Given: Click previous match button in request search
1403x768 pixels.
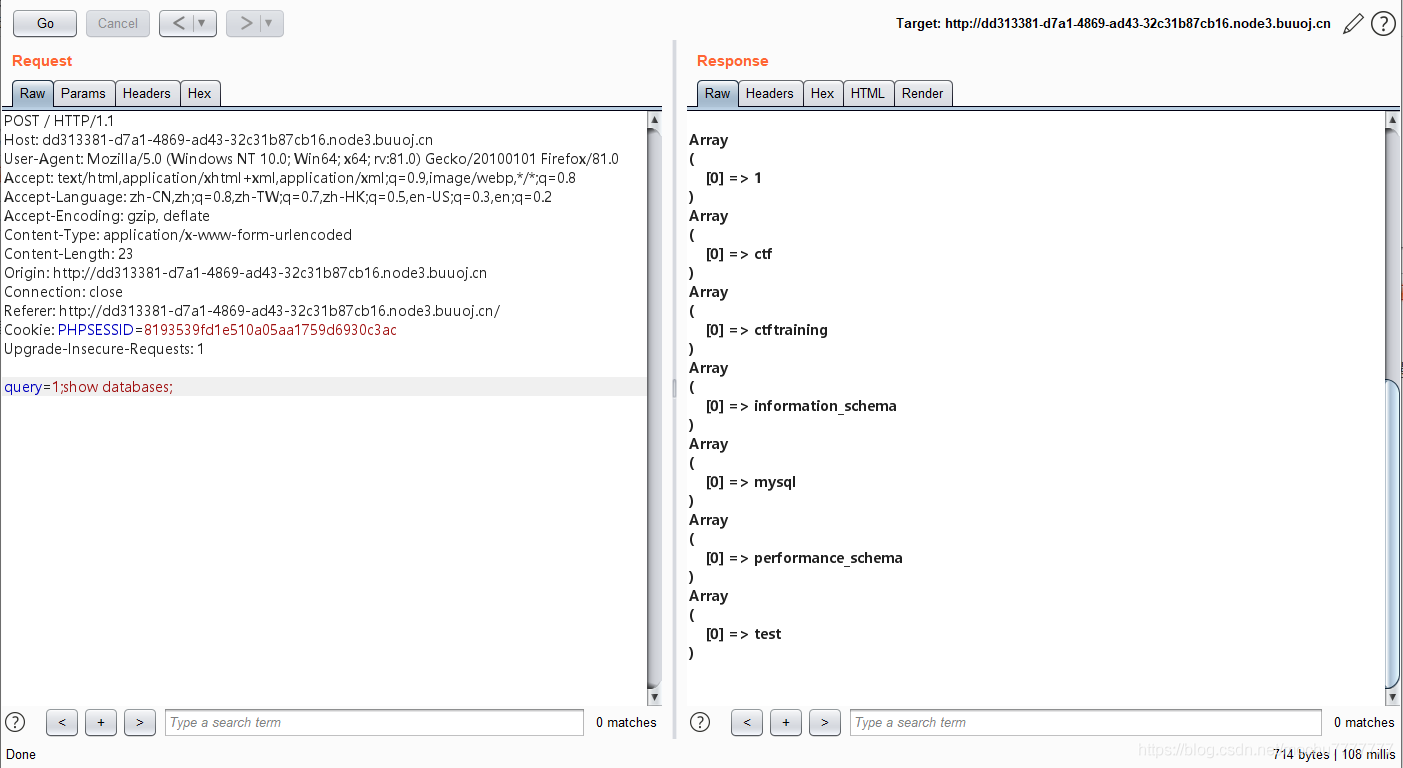Looking at the screenshot, I should (61, 722).
